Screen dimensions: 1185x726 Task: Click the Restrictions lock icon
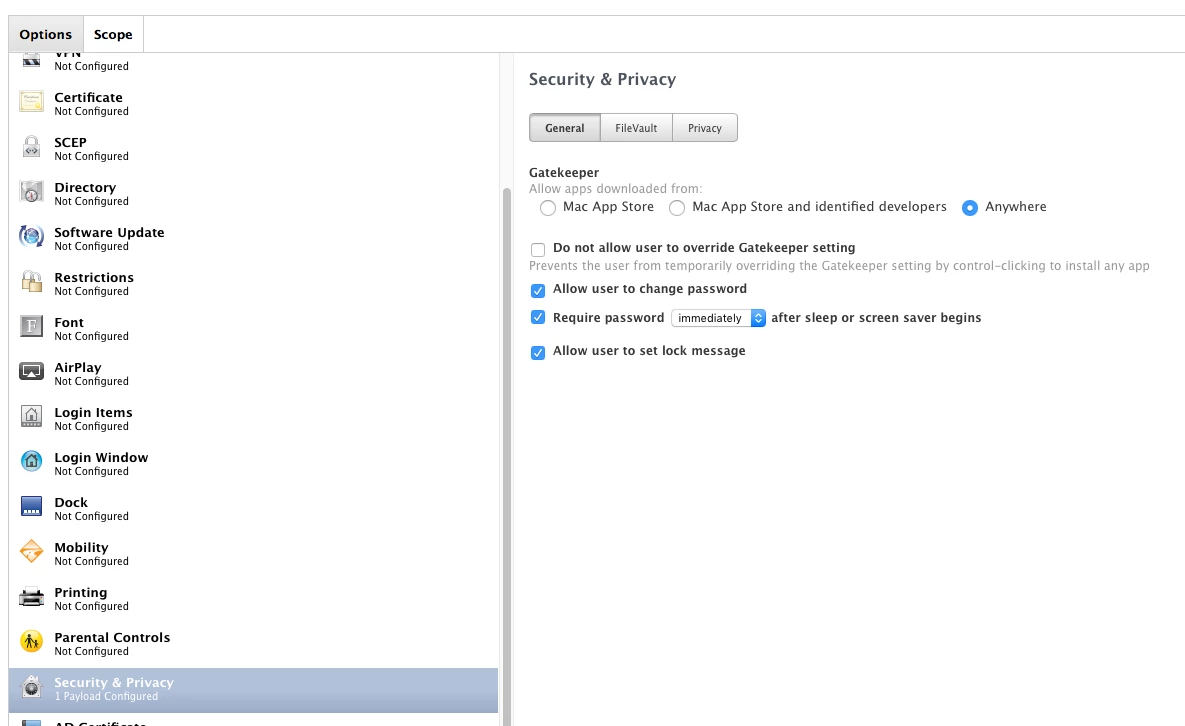[x=31, y=282]
